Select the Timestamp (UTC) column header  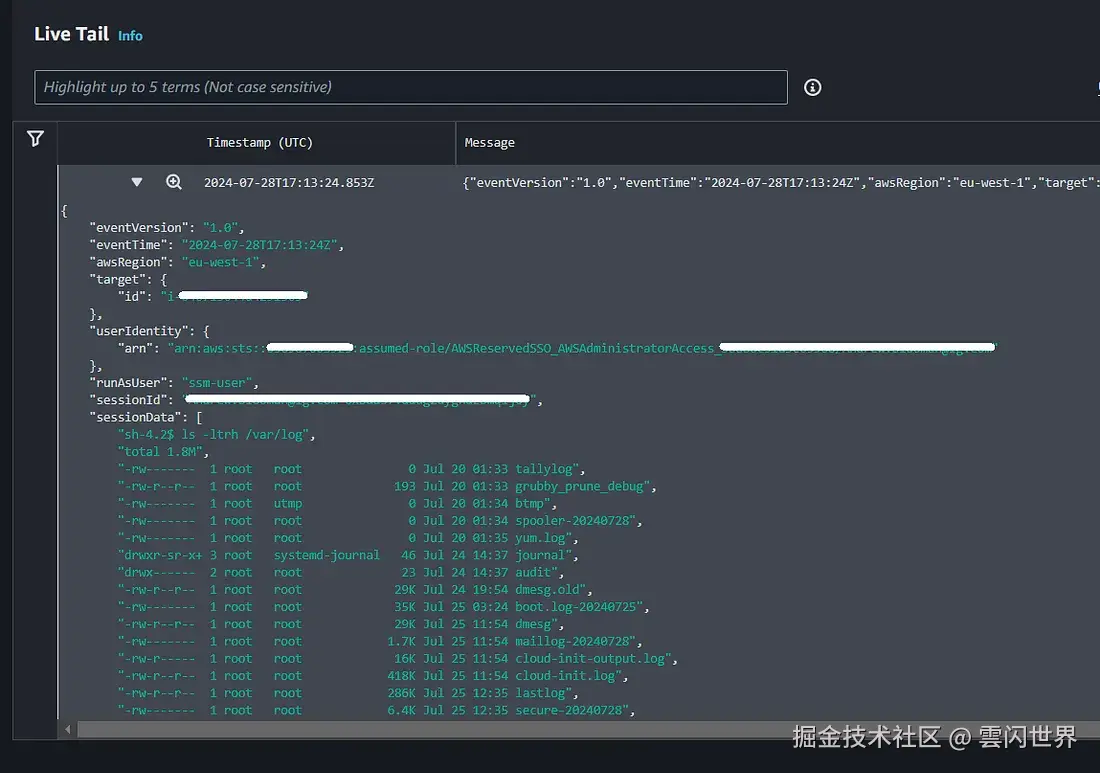pyautogui.click(x=260, y=142)
